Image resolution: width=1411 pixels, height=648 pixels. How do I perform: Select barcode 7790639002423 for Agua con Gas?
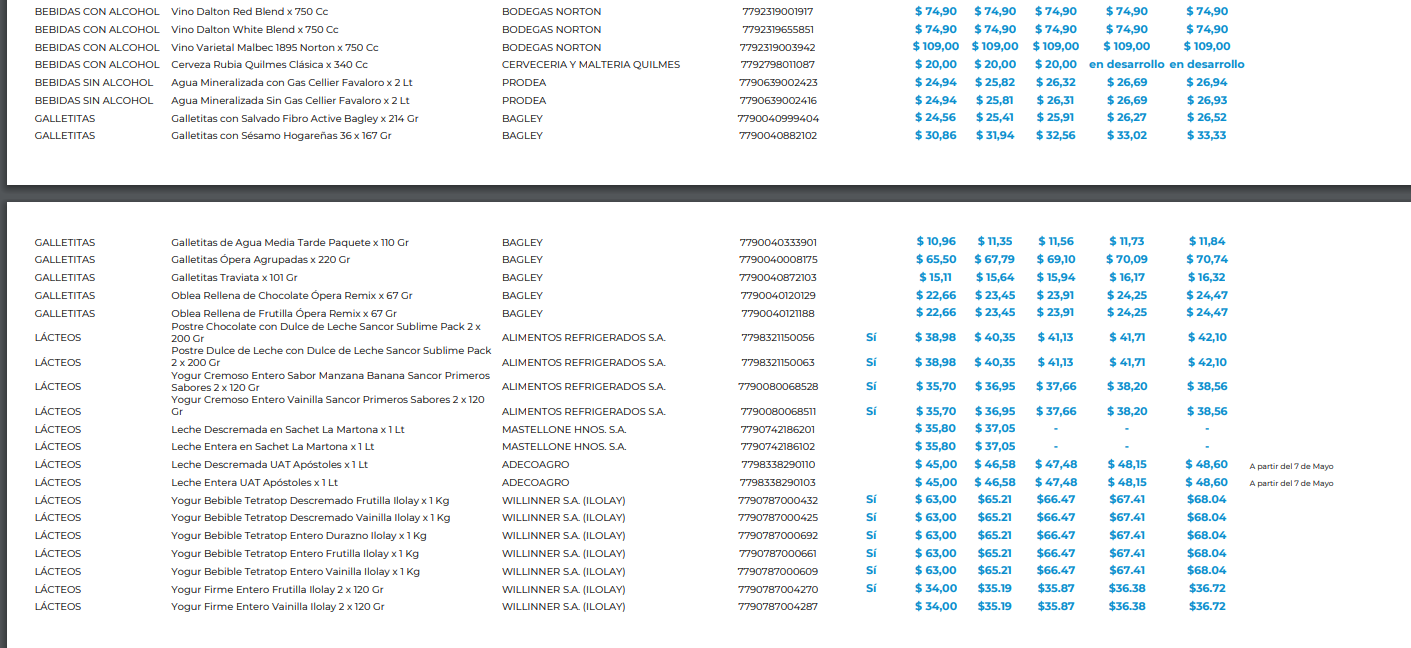pos(778,82)
